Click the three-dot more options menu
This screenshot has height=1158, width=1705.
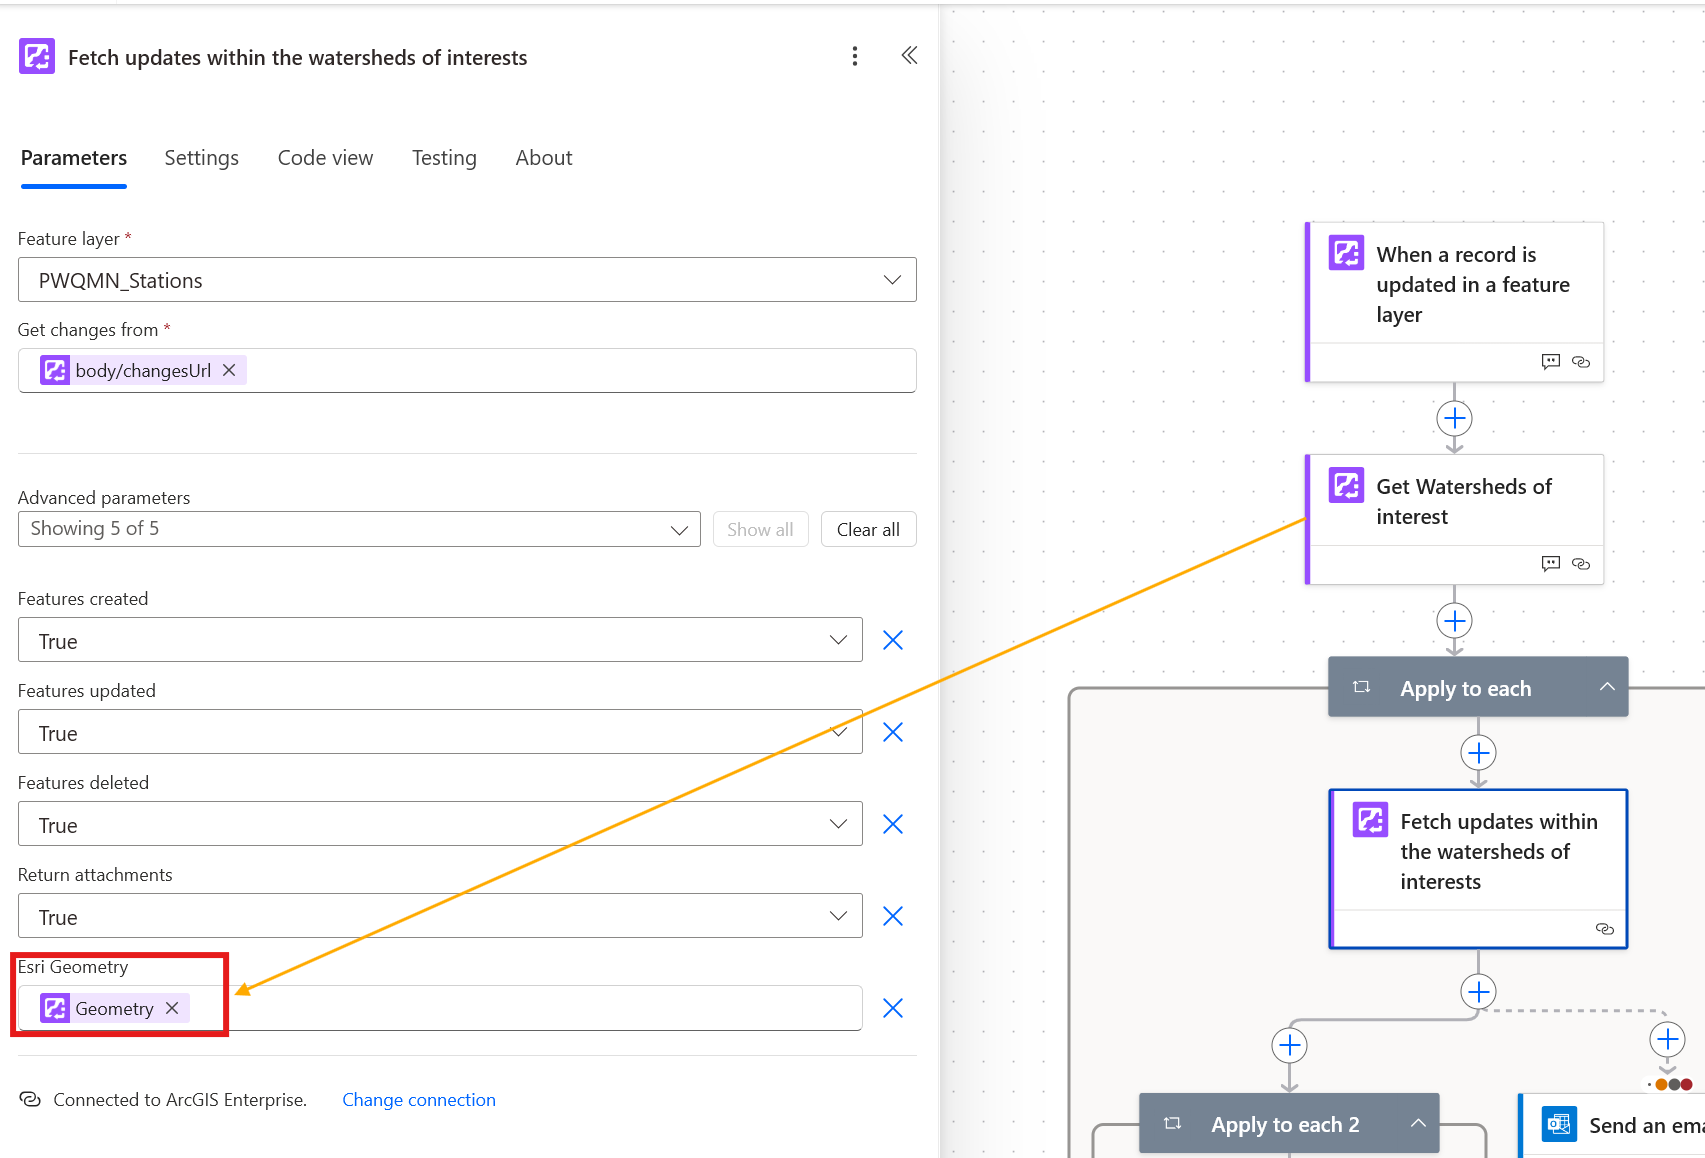point(855,56)
